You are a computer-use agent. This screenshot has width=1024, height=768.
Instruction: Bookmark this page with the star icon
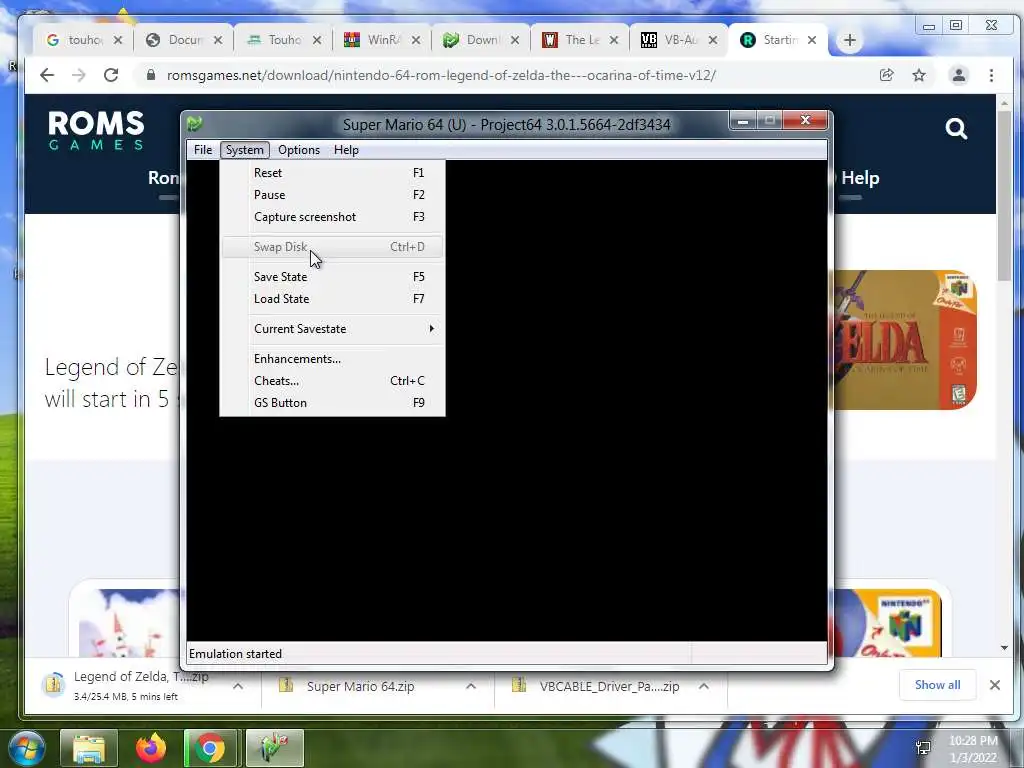click(919, 75)
